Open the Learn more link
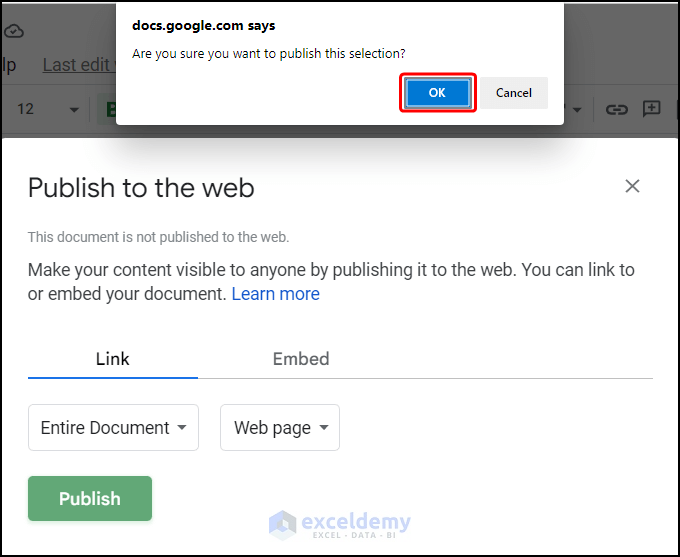 (x=275, y=294)
